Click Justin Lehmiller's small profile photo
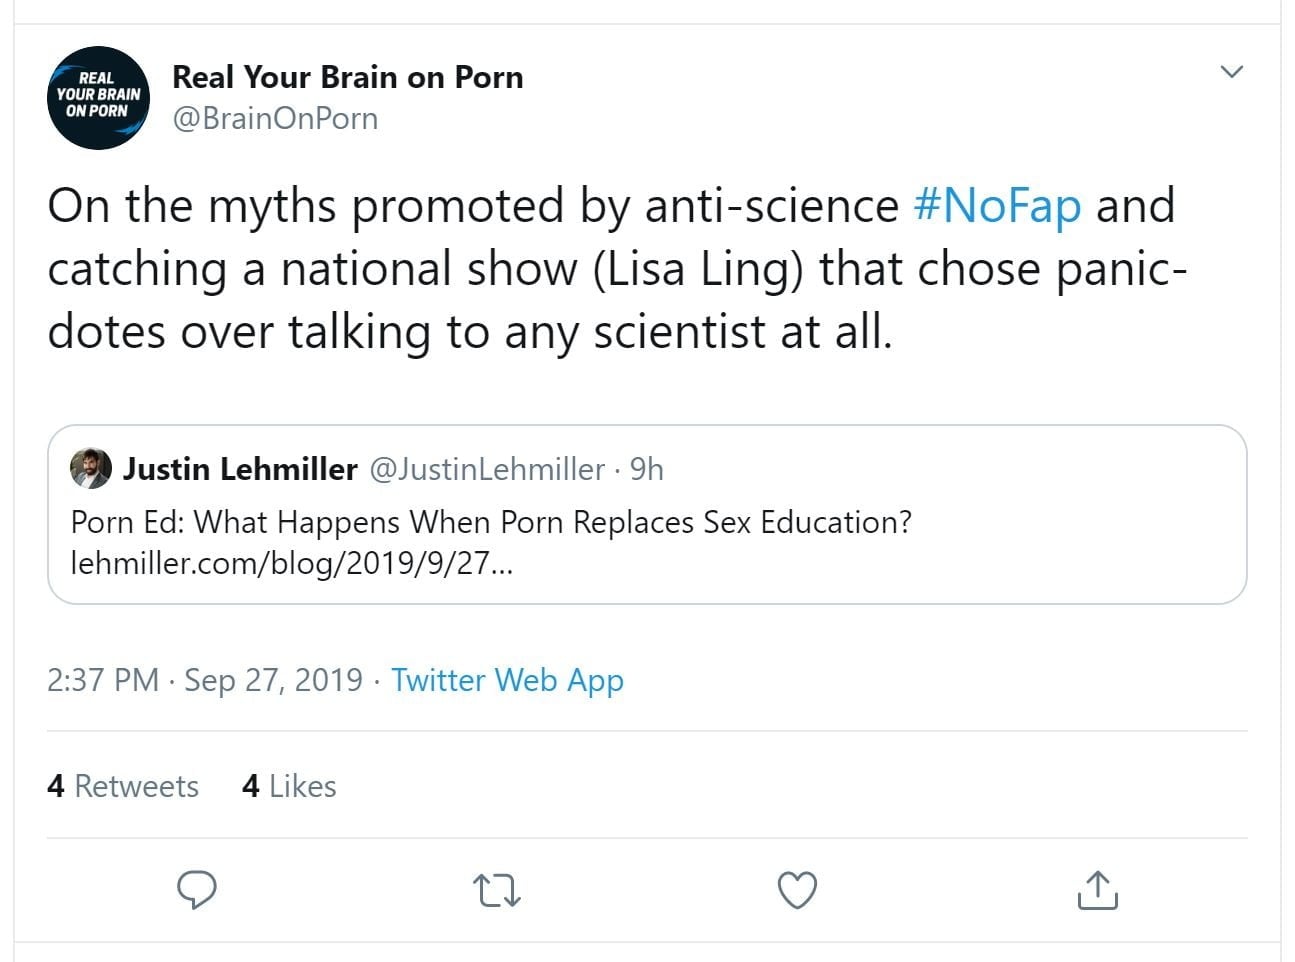 tap(90, 468)
